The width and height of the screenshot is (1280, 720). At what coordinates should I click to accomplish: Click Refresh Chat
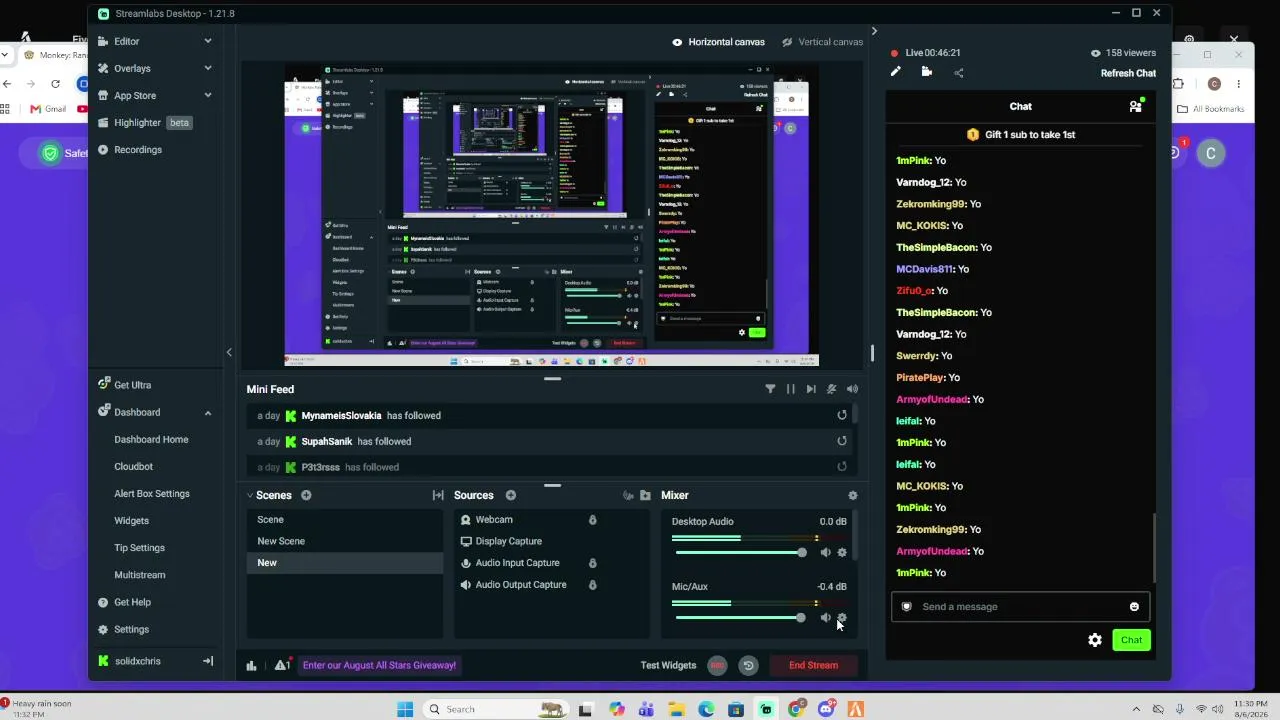[1128, 73]
